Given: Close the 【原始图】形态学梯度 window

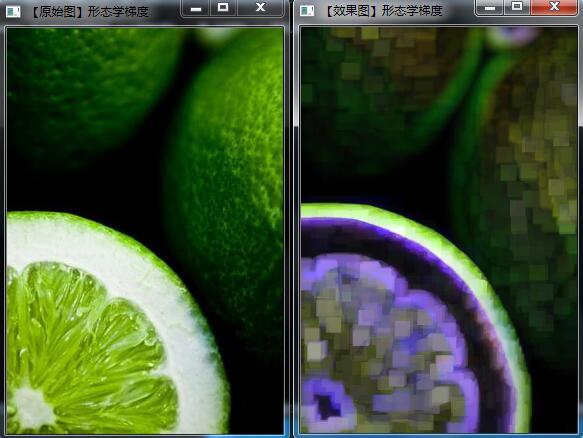Looking at the screenshot, I should click(x=260, y=8).
